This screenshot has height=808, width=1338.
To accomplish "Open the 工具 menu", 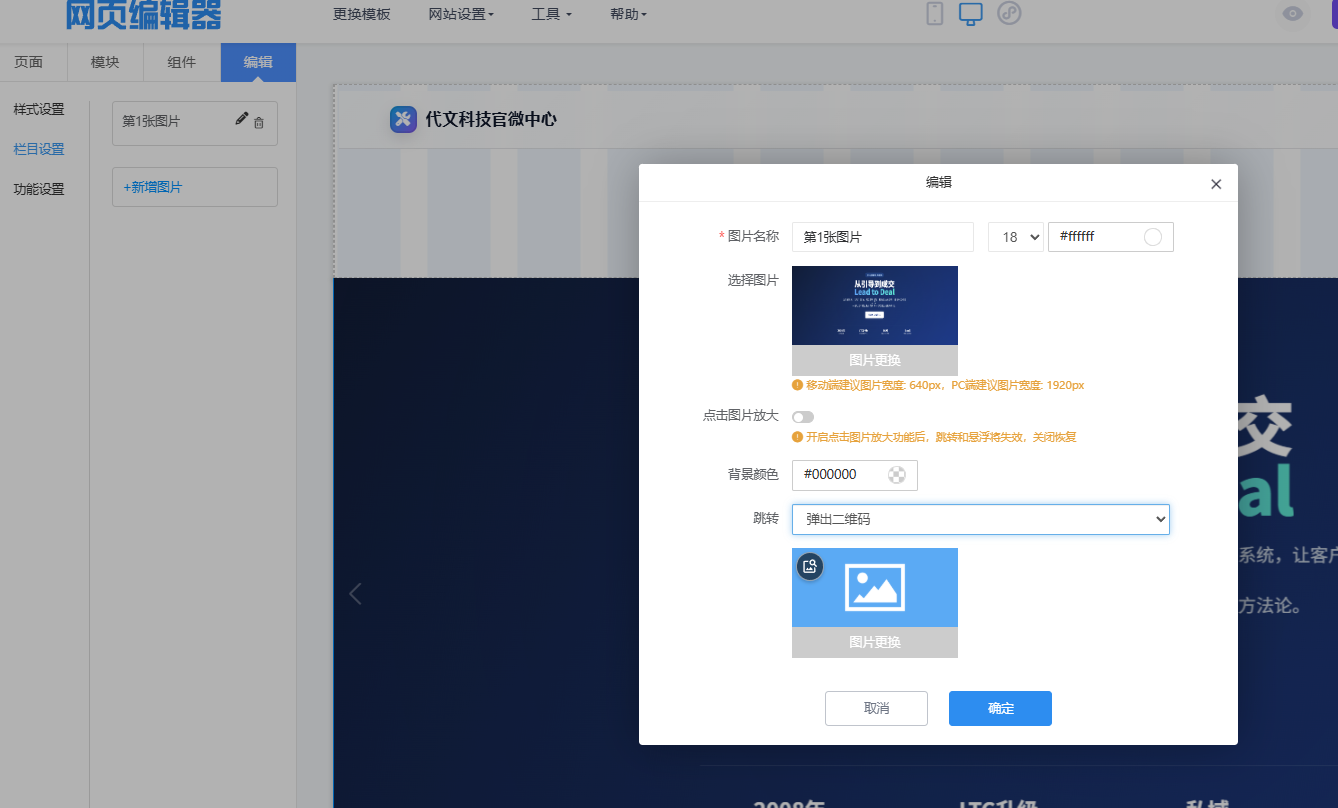I will [551, 14].
